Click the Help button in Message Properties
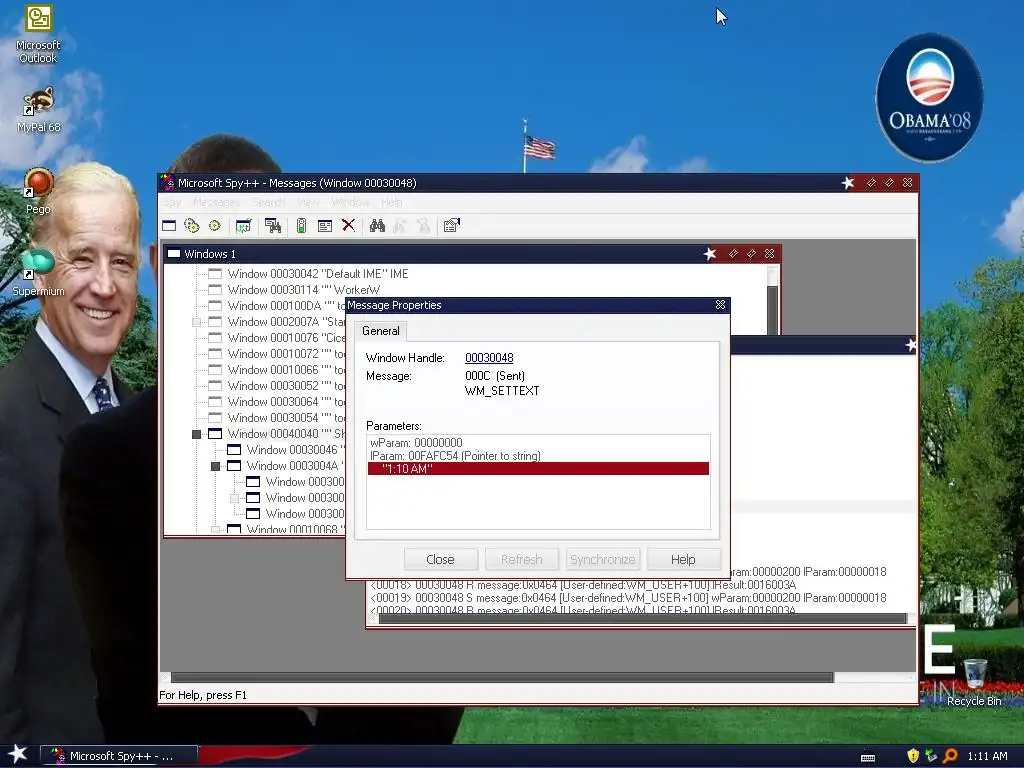 point(683,560)
